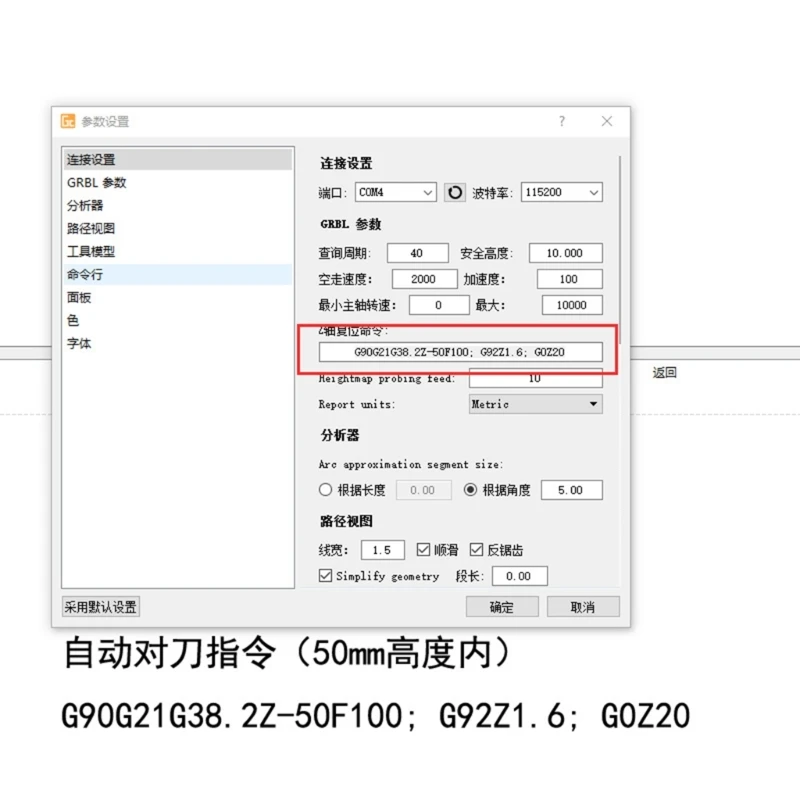Screen dimensions: 800x800
Task: Select 连接设置 in the sidebar
Action: pos(178,160)
